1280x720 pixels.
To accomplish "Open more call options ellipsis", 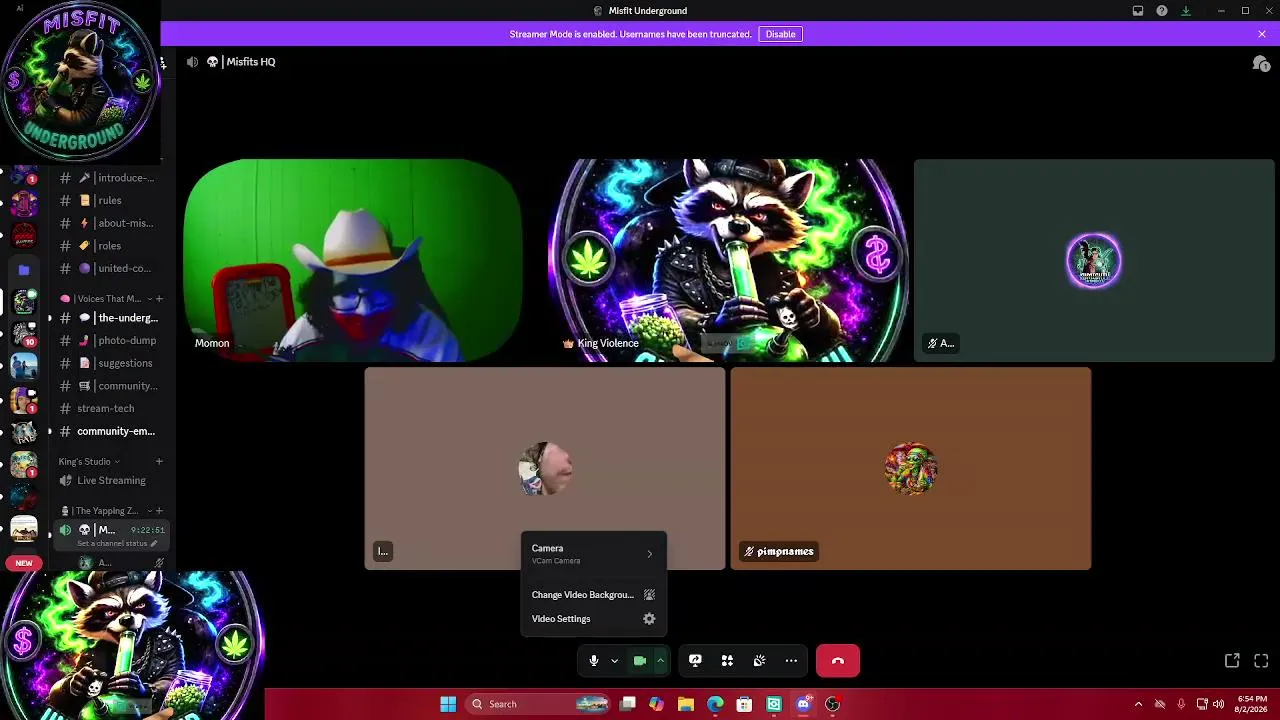I will [791, 661].
